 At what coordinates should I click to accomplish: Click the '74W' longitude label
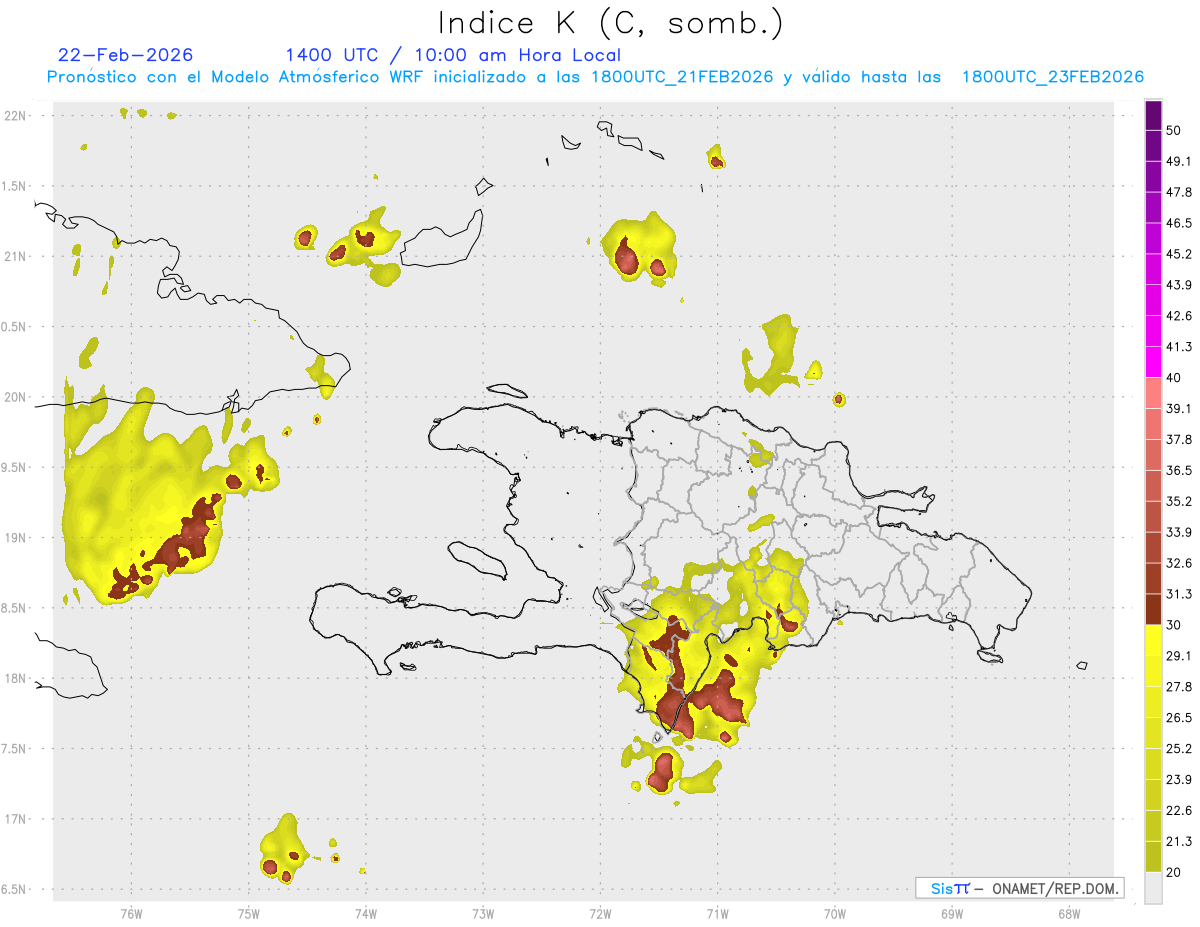point(366,914)
